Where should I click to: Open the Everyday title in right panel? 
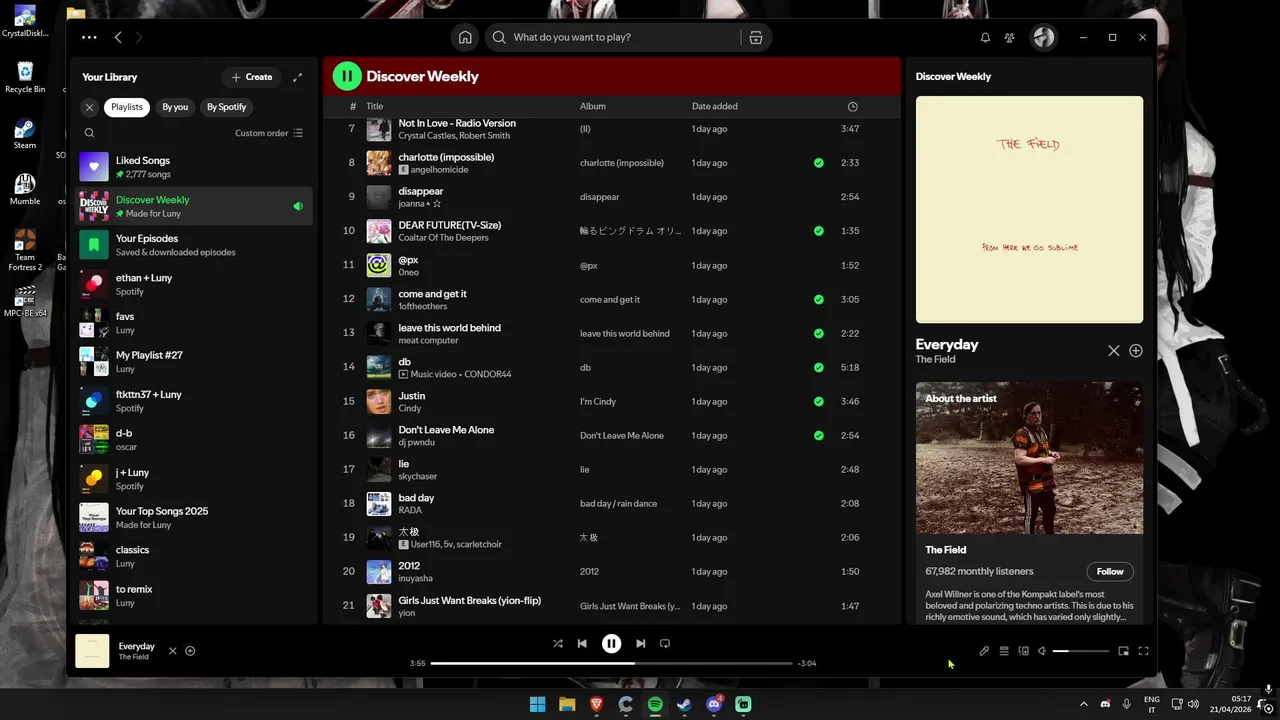(947, 344)
